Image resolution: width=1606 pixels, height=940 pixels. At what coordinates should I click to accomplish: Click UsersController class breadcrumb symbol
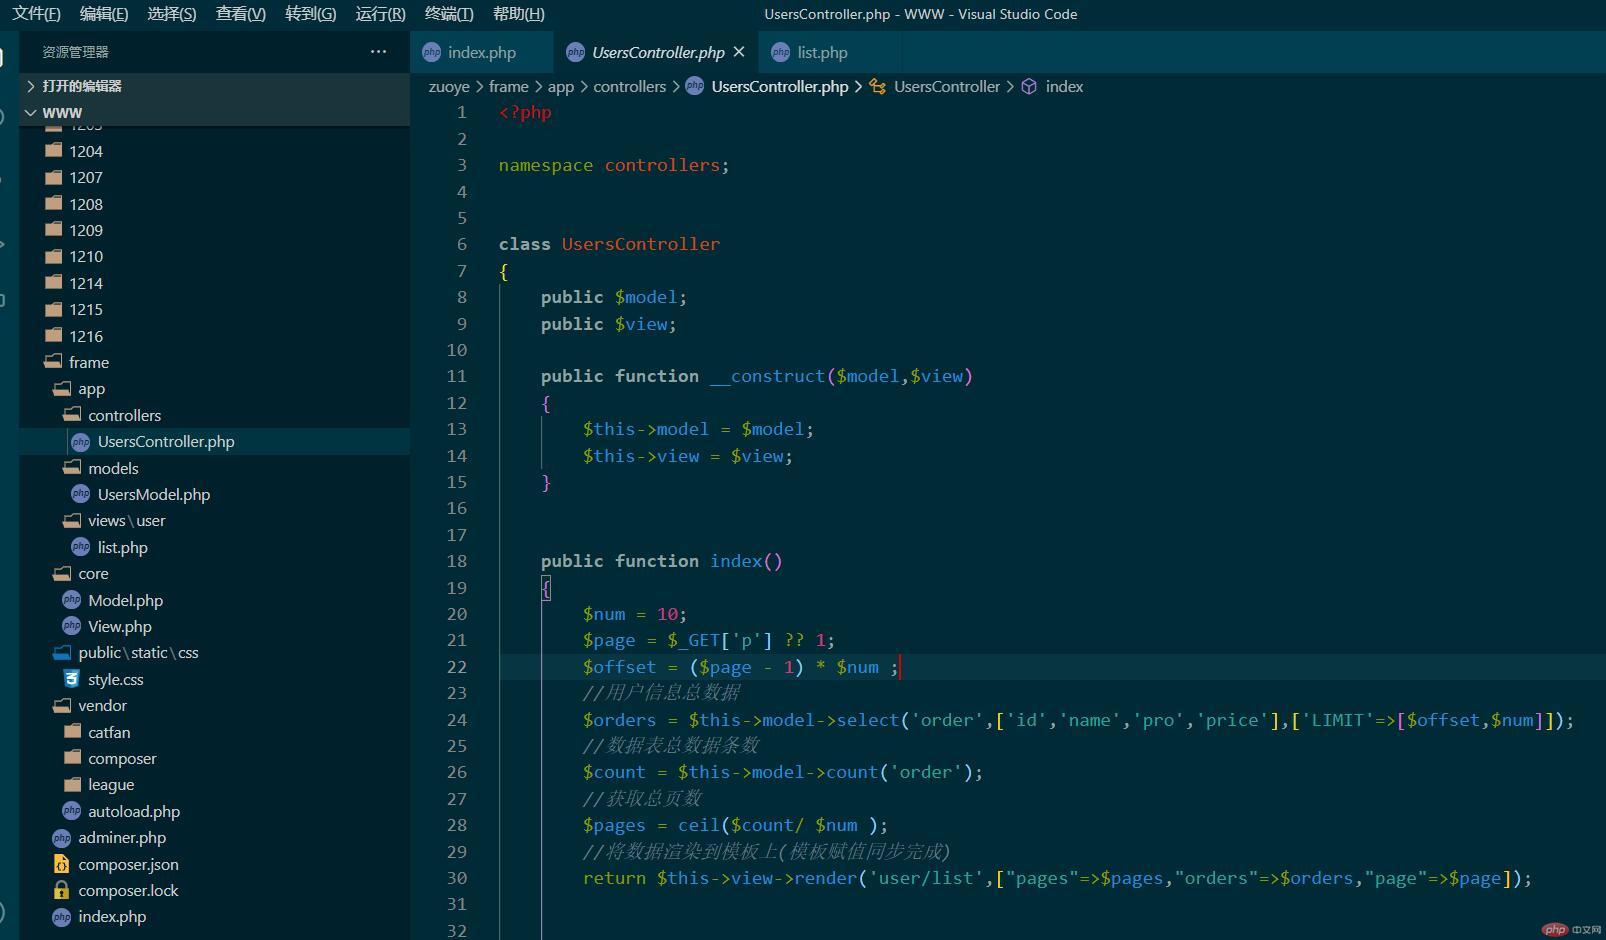tap(934, 87)
